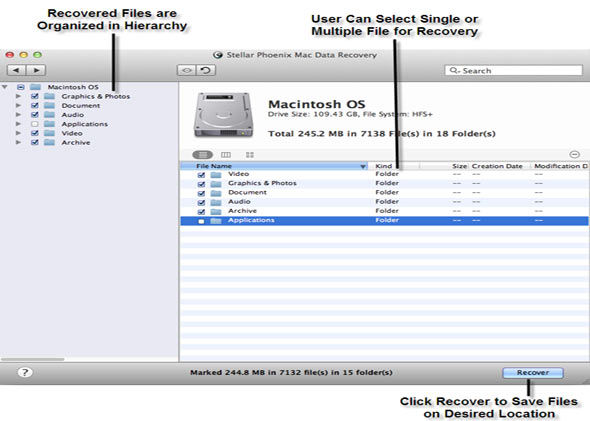
Task: Click the sidebar horizontal scrollbar
Action: 32,359
